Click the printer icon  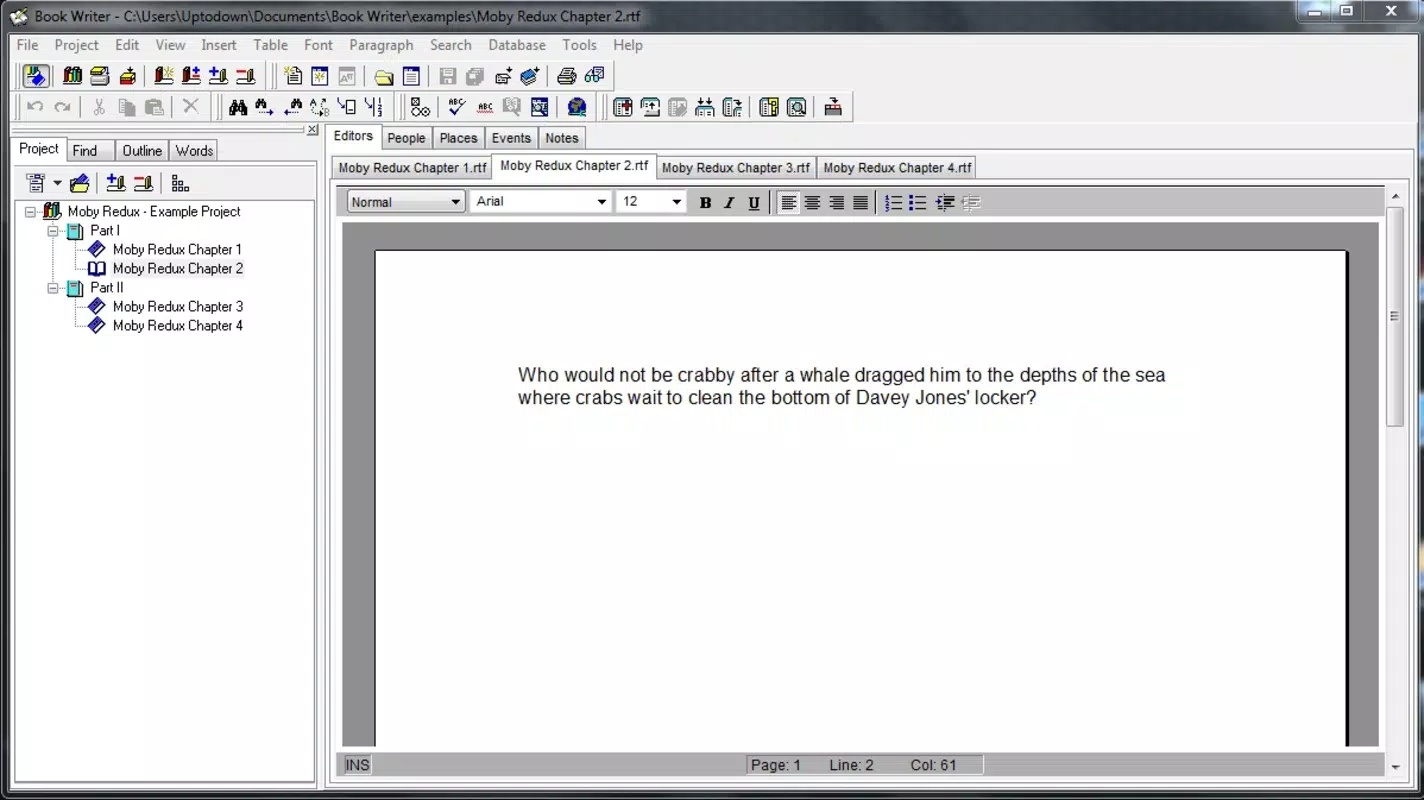point(567,75)
